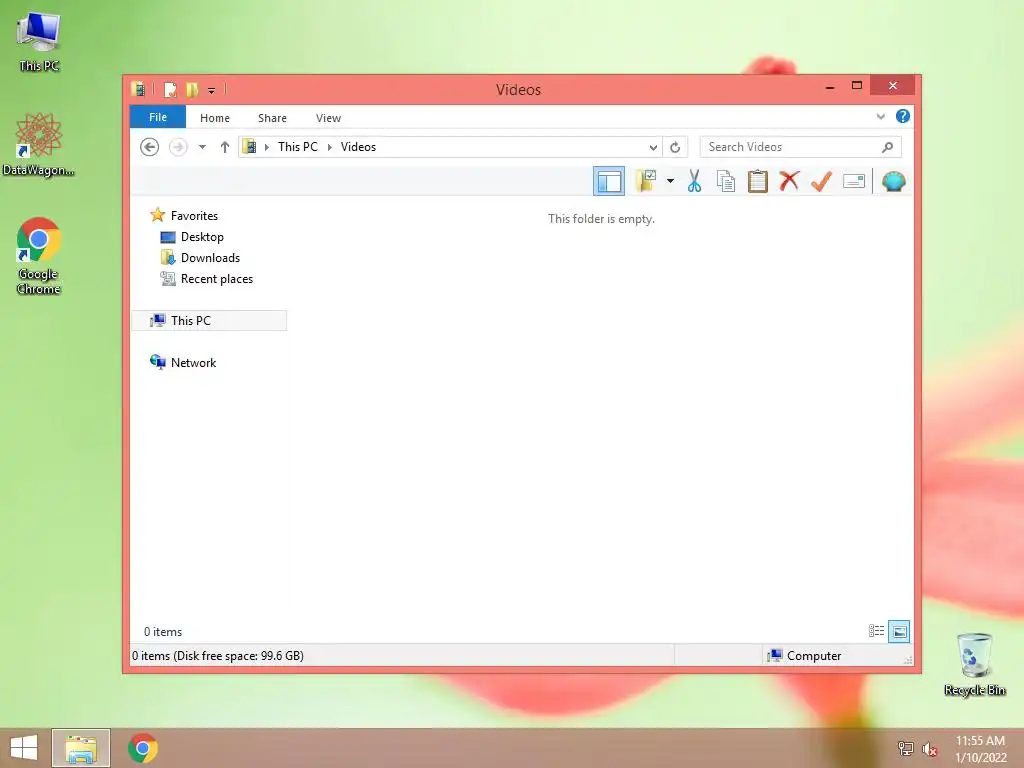Image resolution: width=1024 pixels, height=768 pixels.
Task: Click This PC breadcrumb in address bar
Action: click(298, 147)
